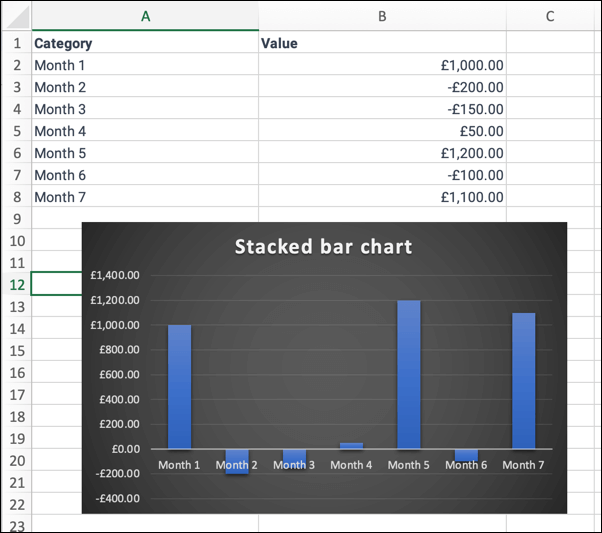602x533 pixels.
Task: Select column C header
Action: (550, 16)
